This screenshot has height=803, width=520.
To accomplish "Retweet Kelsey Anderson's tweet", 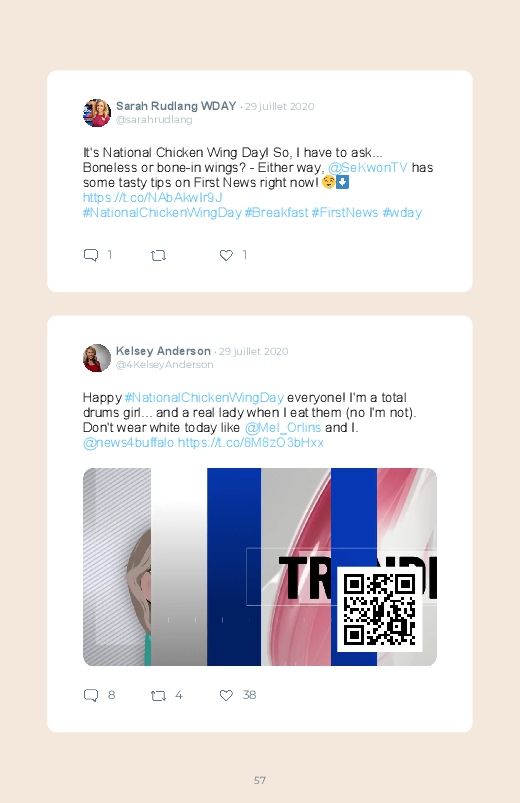I will click(158, 695).
